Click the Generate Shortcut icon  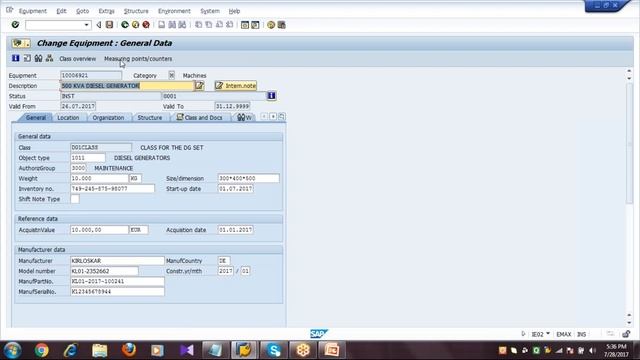point(255,25)
